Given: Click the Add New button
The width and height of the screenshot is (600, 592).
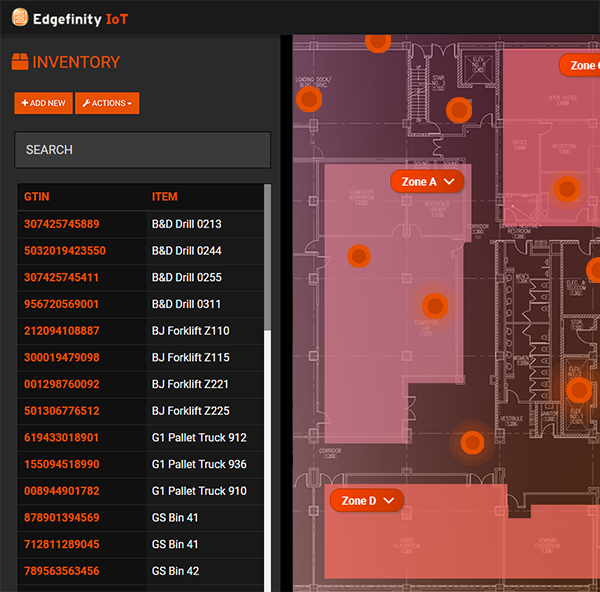Looking at the screenshot, I should coord(44,103).
